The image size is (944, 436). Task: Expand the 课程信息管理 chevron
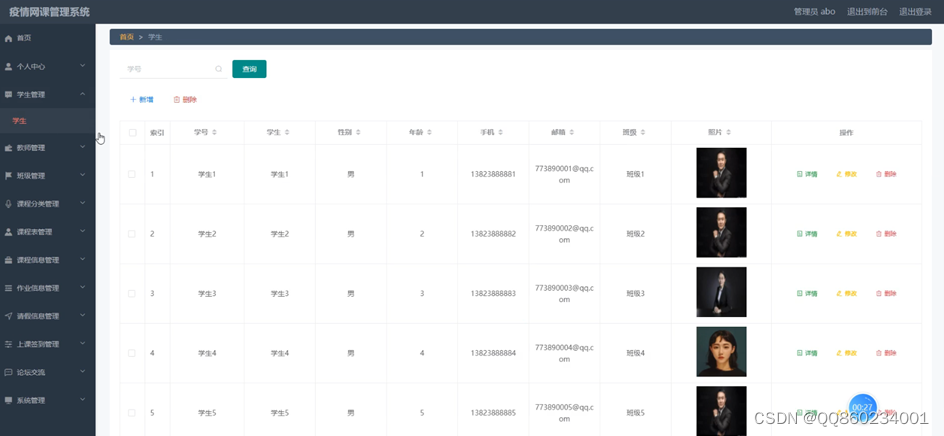pyautogui.click(x=83, y=259)
